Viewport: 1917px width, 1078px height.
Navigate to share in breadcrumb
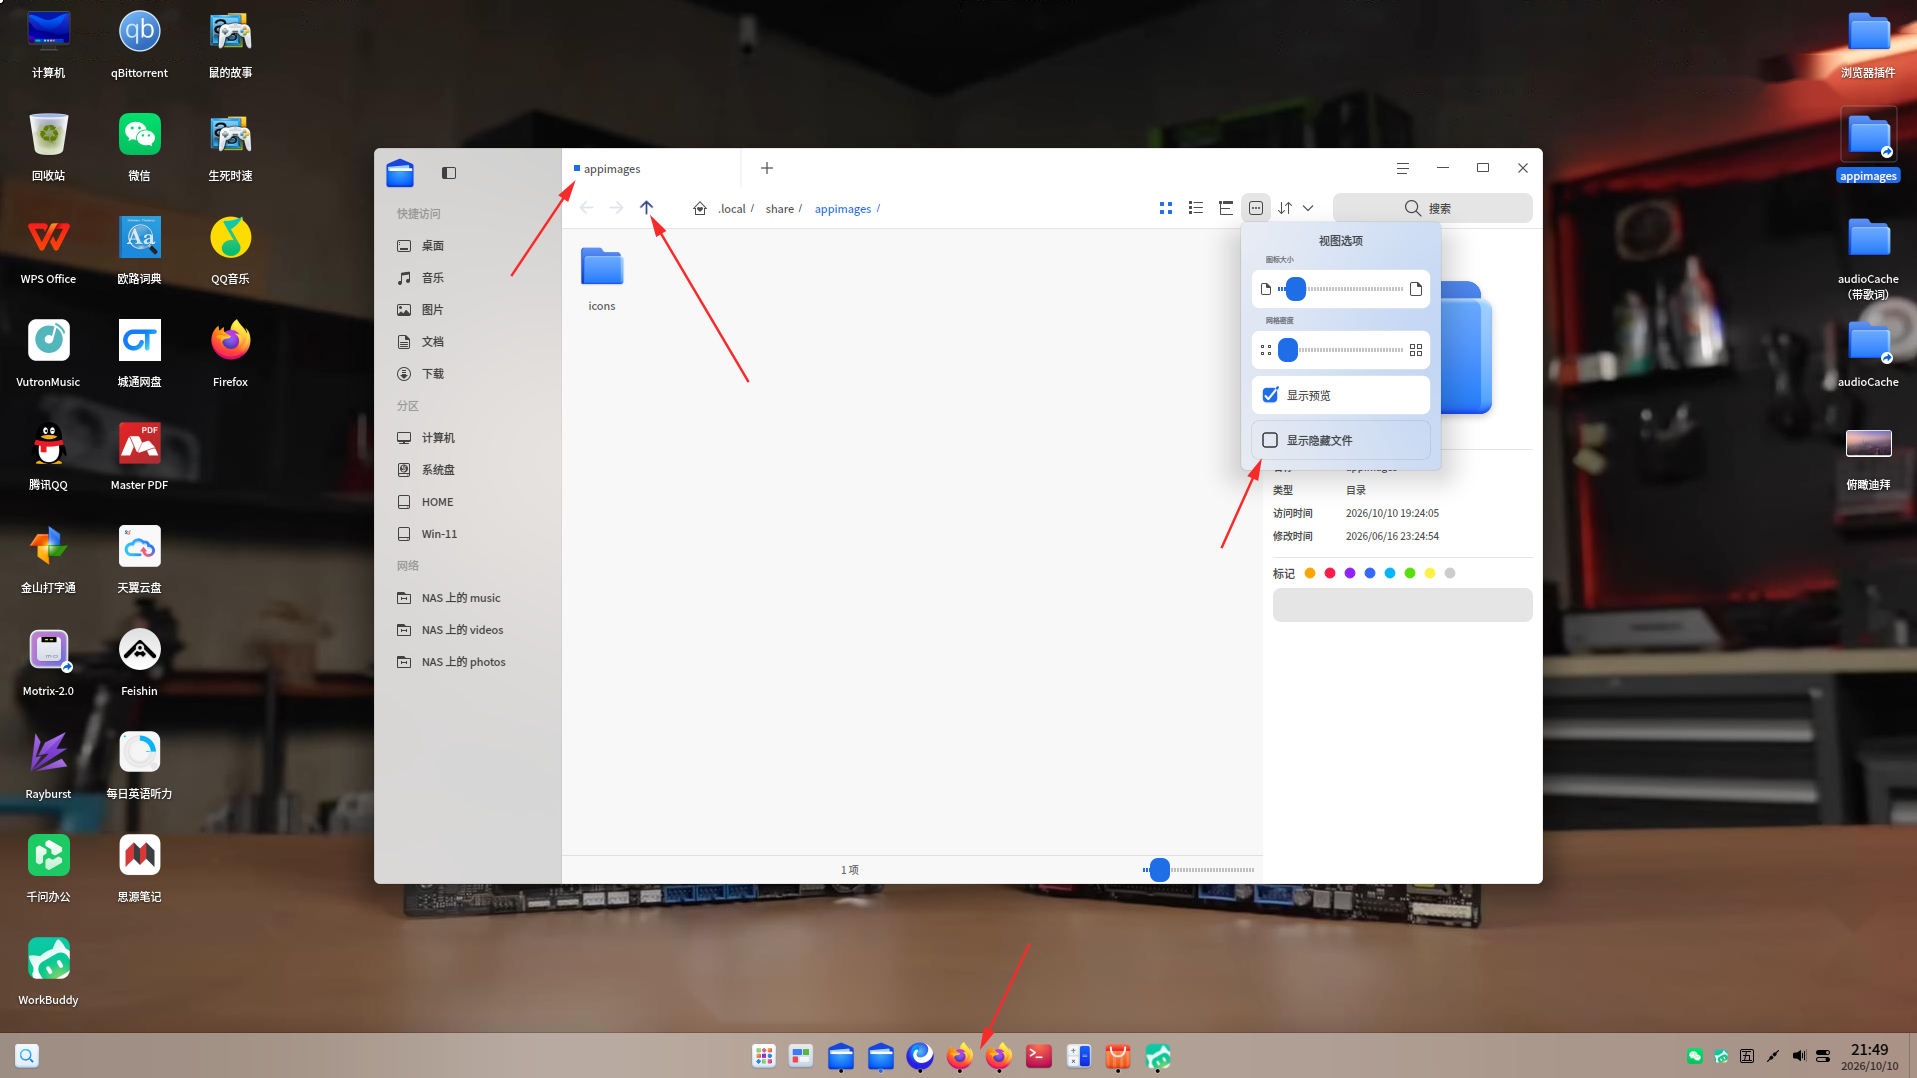[x=780, y=209]
